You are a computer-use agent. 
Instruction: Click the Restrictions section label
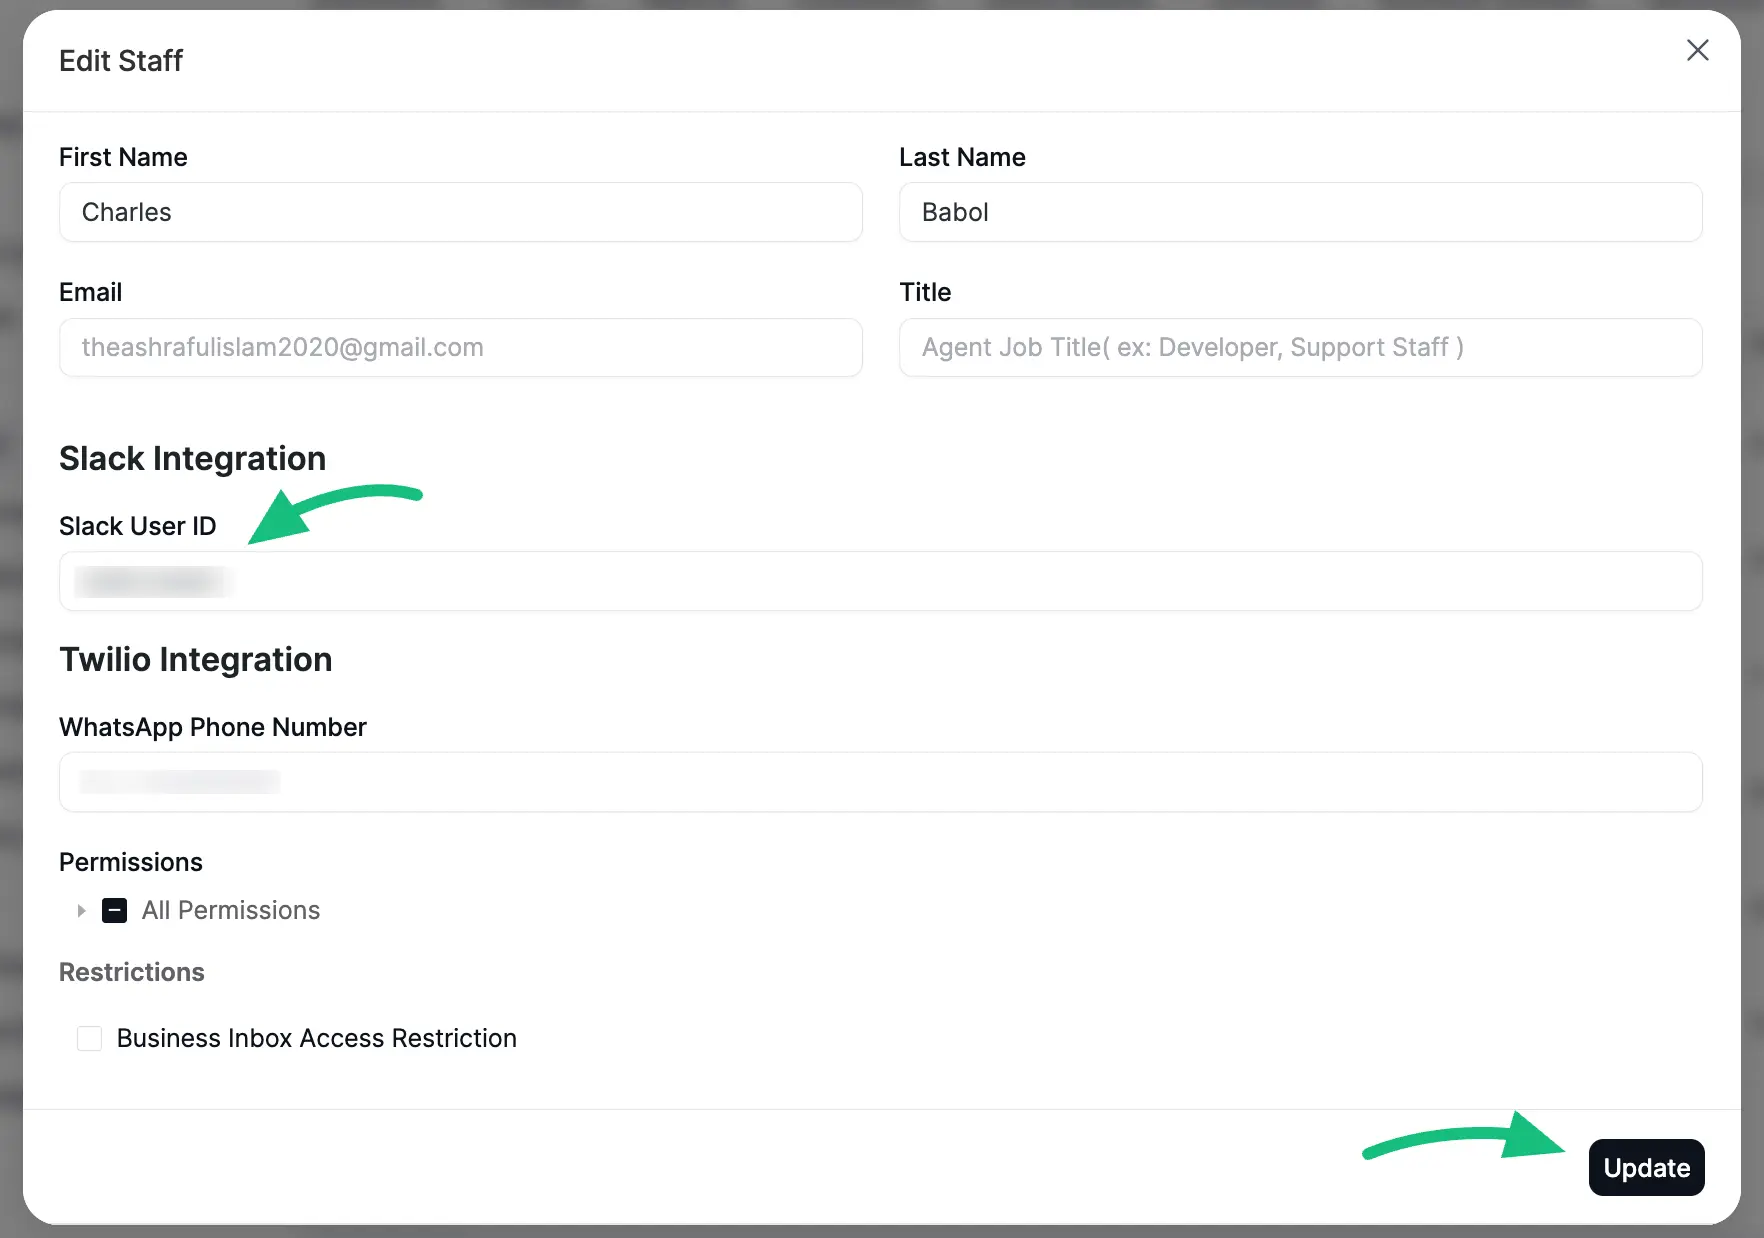tap(131, 971)
